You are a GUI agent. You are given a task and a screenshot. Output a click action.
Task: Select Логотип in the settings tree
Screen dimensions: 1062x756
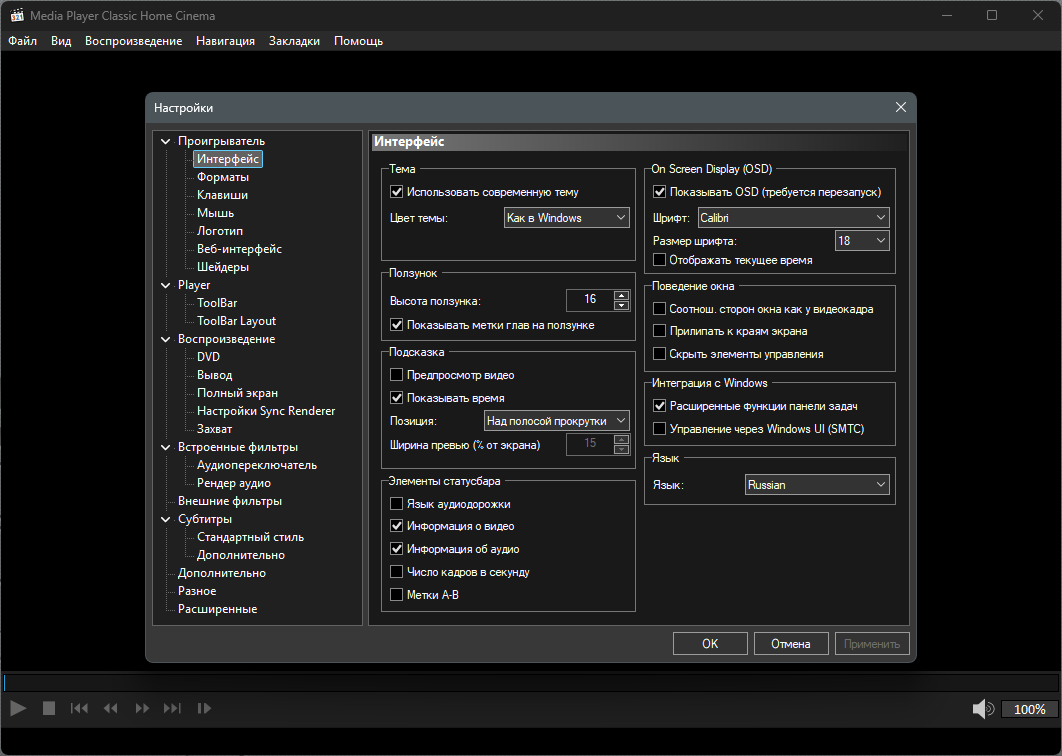point(219,231)
